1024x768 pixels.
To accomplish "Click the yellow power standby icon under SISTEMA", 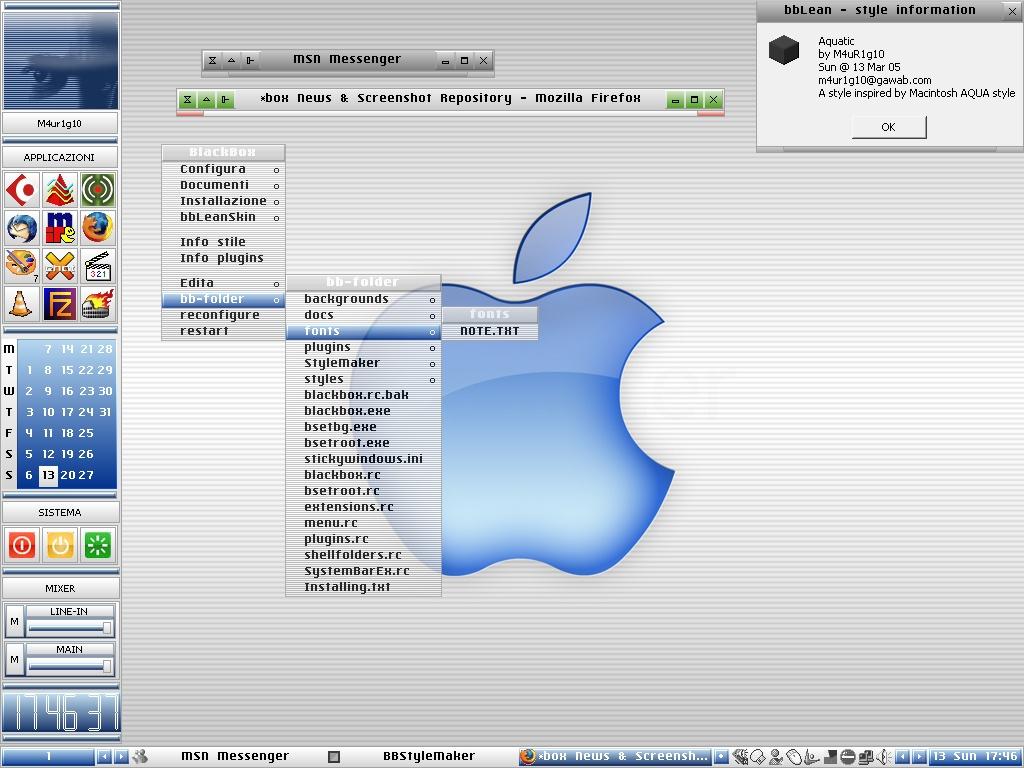I will [60, 545].
